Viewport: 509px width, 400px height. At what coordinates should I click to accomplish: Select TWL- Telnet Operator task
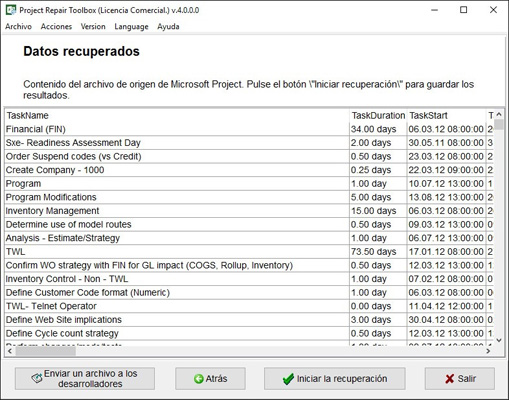click(177, 306)
